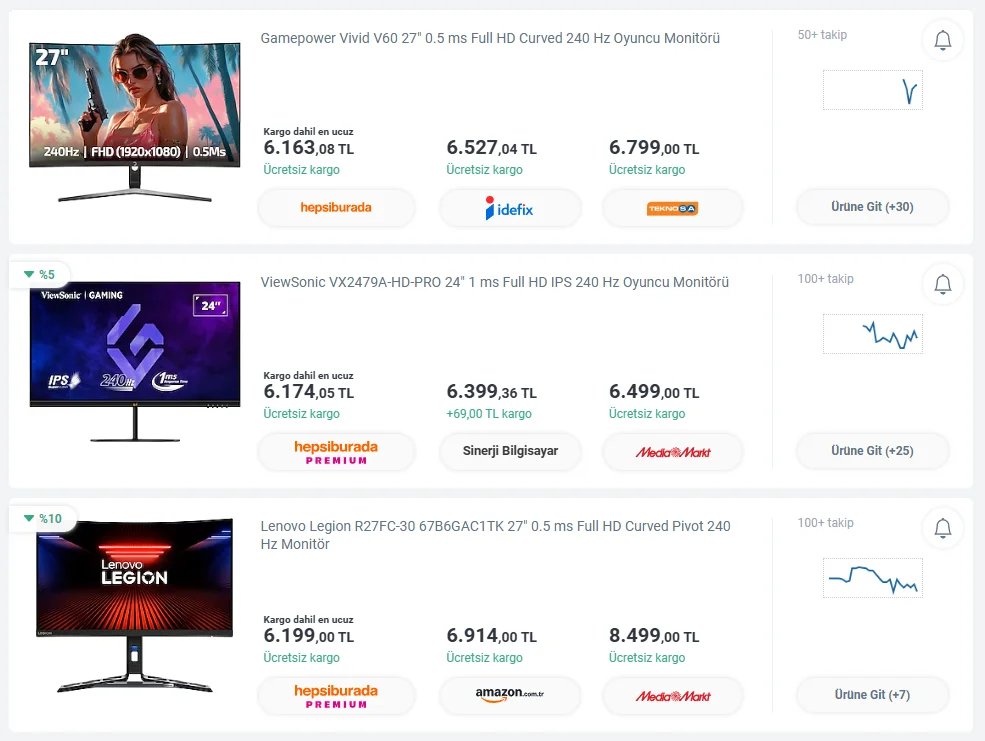Viewport: 985px width, 741px height.
Task: Open the MediaMarkt offer for ViewSonic monitor
Action: pos(672,452)
